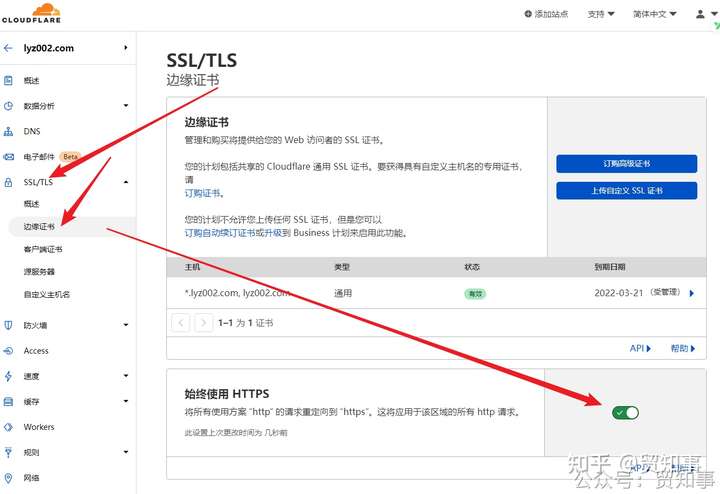Screen dimensions: 720x494
Task: Follow the 订购证书 link
Action: 202,193
